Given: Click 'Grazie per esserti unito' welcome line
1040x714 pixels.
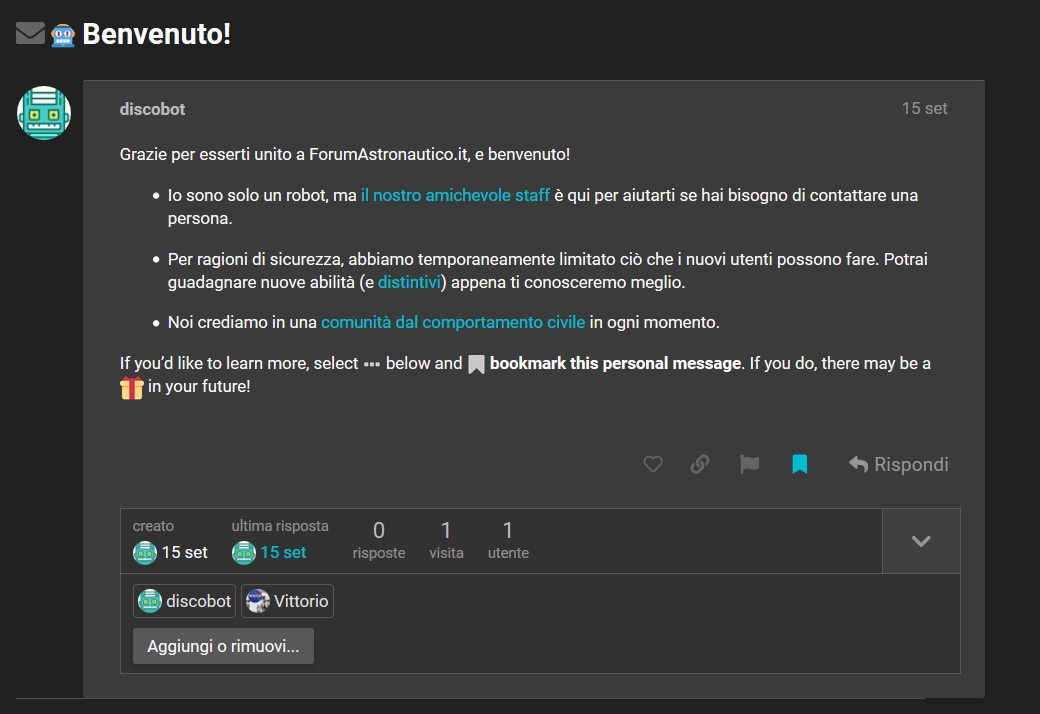Looking at the screenshot, I should 345,154.
